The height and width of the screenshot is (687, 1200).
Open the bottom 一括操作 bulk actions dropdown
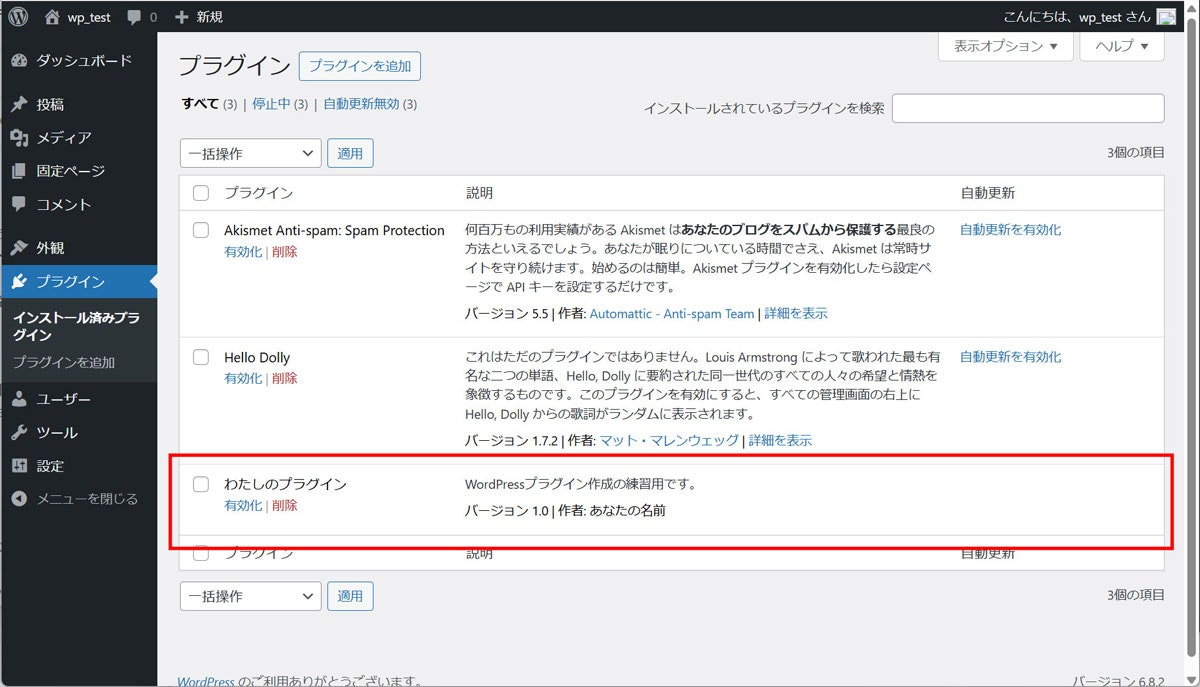[x=251, y=596]
